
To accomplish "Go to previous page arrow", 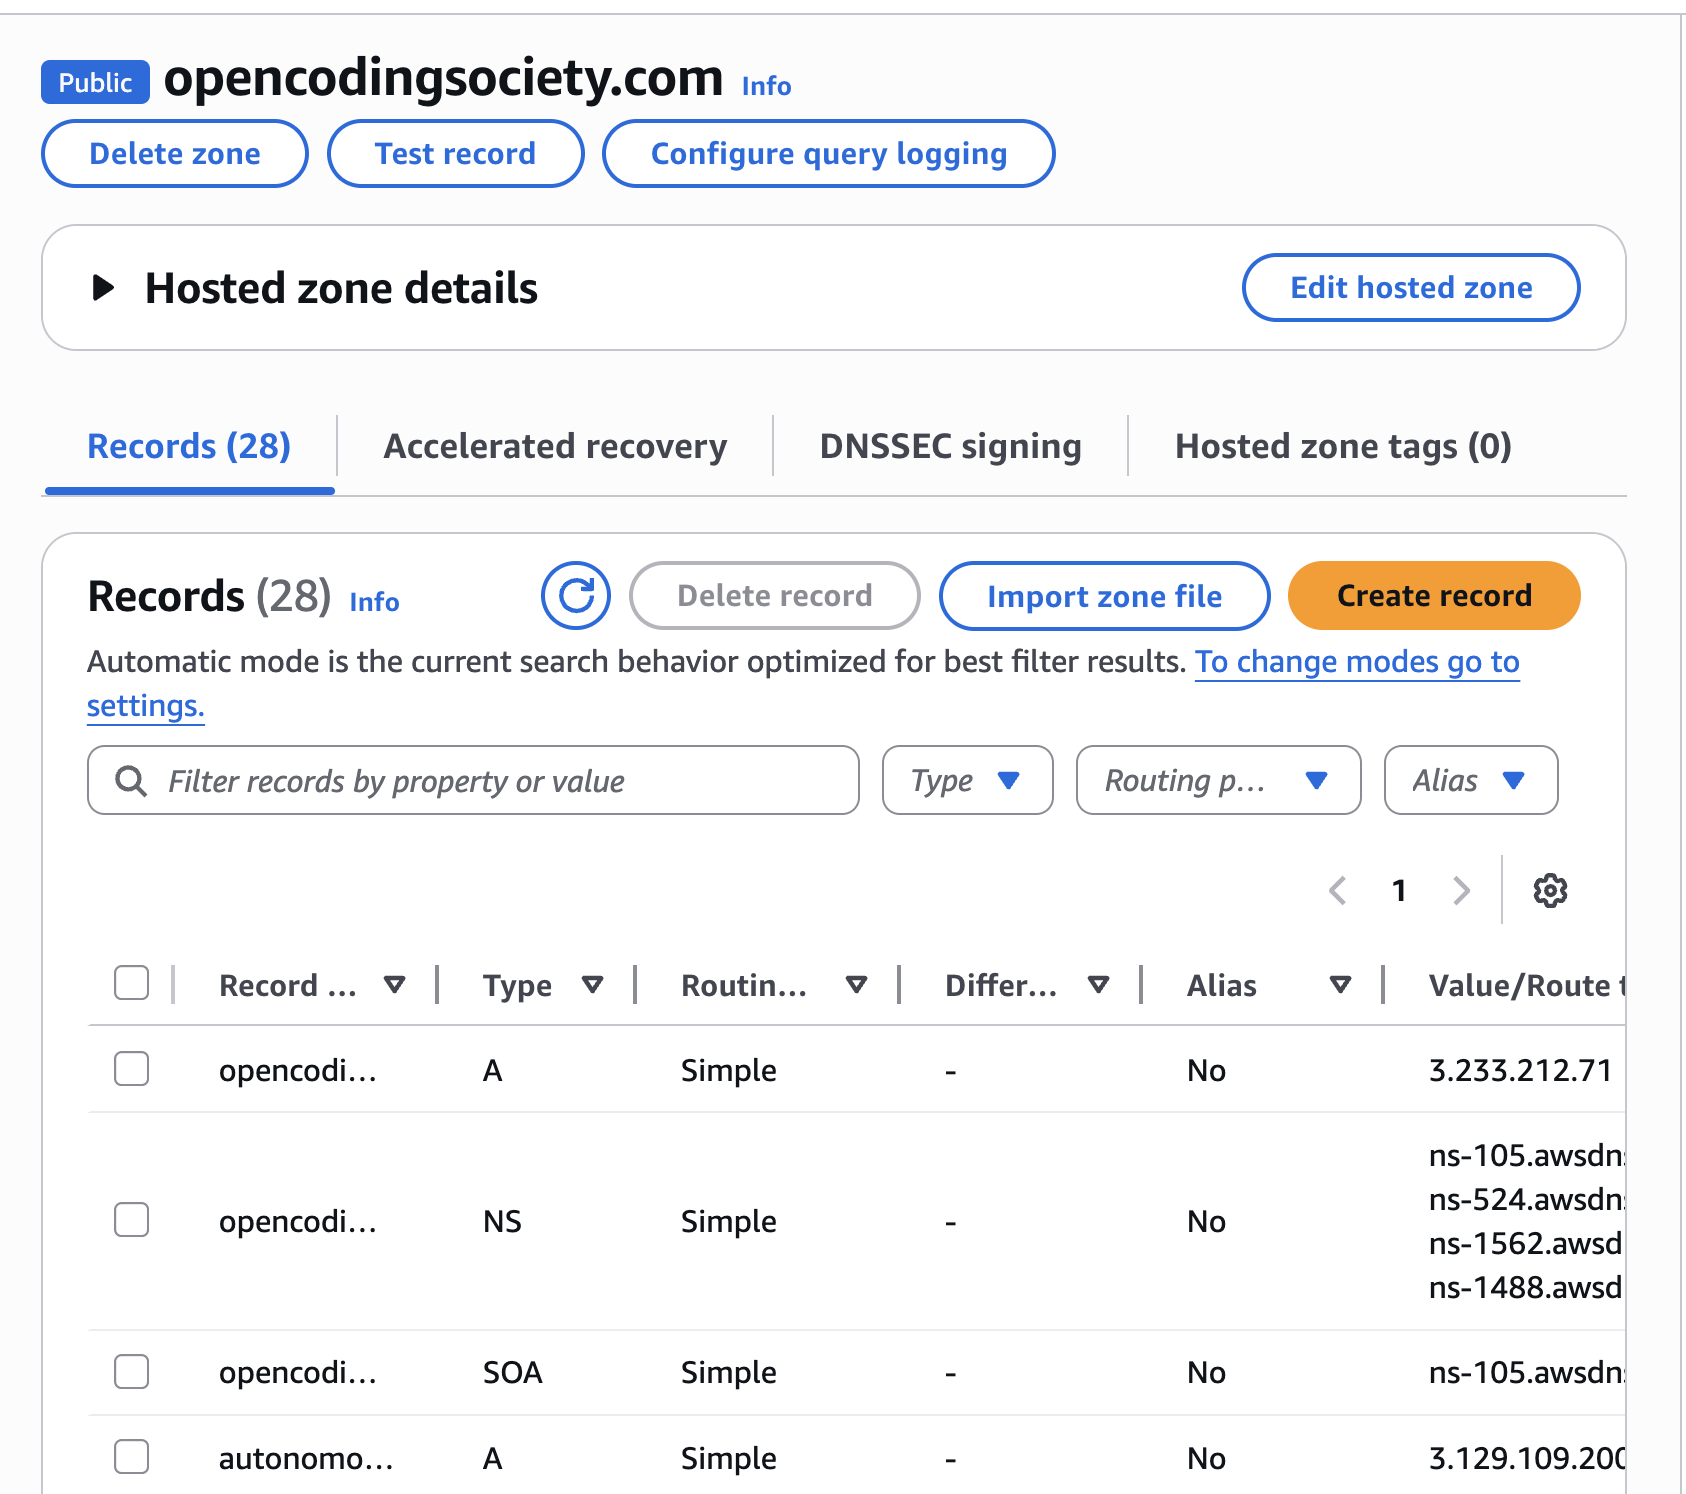I will pyautogui.click(x=1338, y=890).
